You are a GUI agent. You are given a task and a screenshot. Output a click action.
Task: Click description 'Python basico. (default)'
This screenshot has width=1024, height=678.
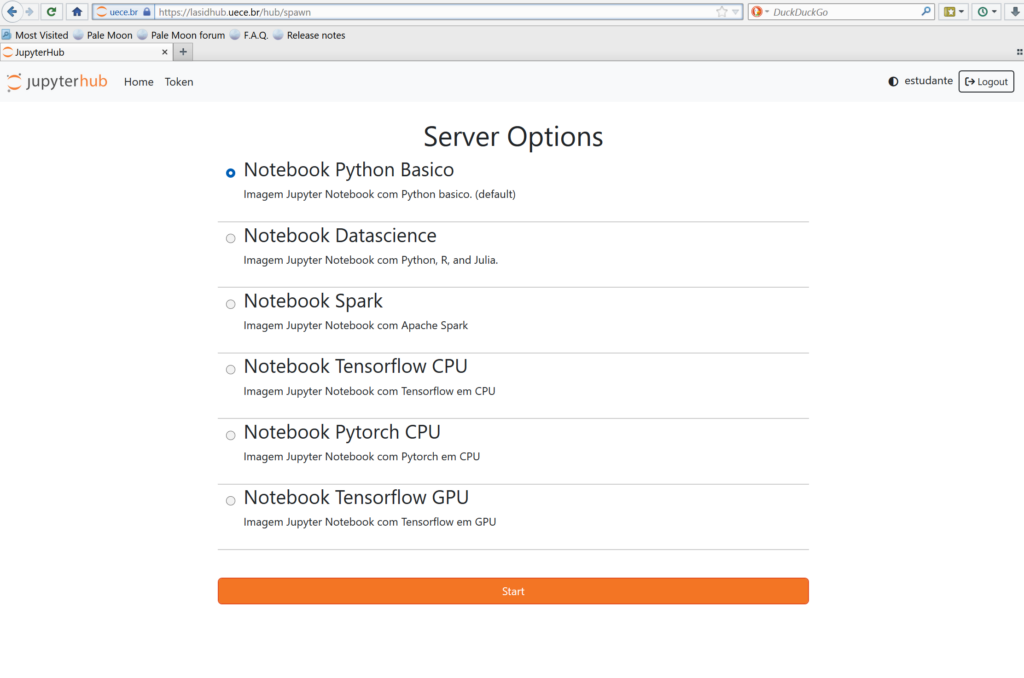click(379, 194)
